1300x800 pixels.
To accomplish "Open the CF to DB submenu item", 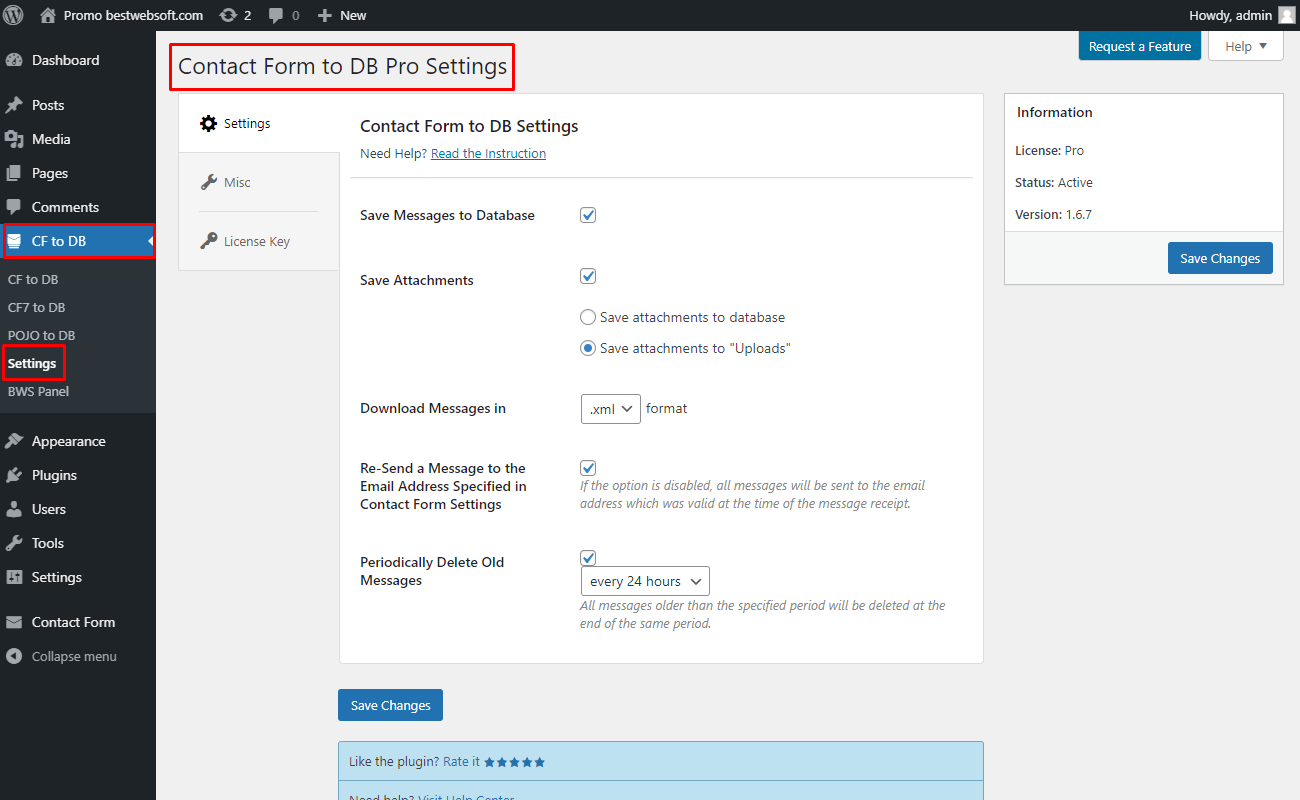I will click(33, 279).
